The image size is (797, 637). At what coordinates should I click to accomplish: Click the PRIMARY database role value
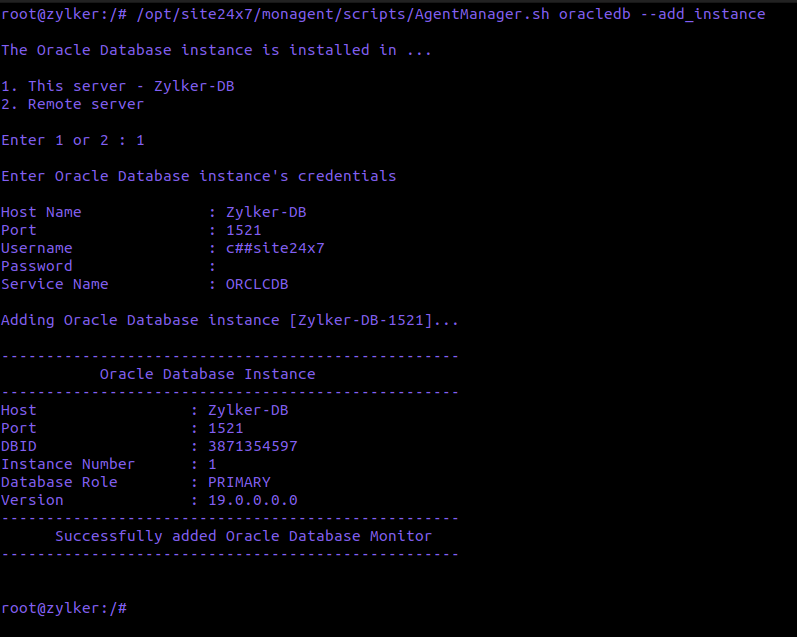click(239, 482)
